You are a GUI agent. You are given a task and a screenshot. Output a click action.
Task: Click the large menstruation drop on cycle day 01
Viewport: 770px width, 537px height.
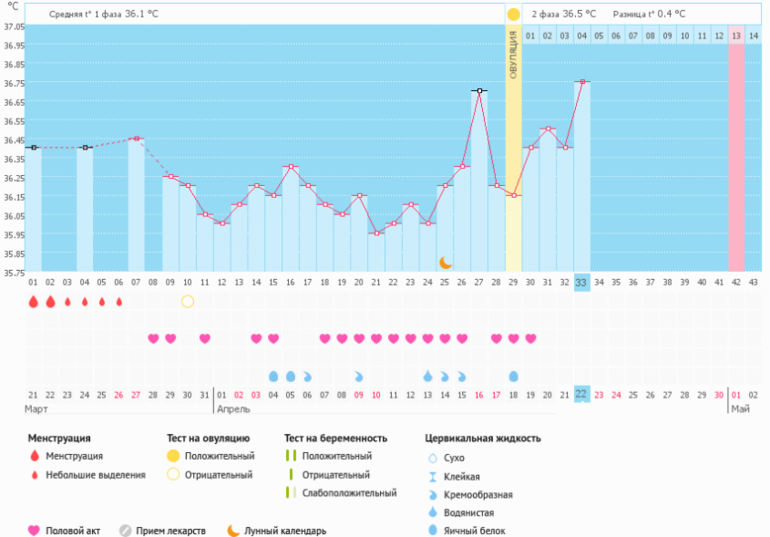[33, 301]
